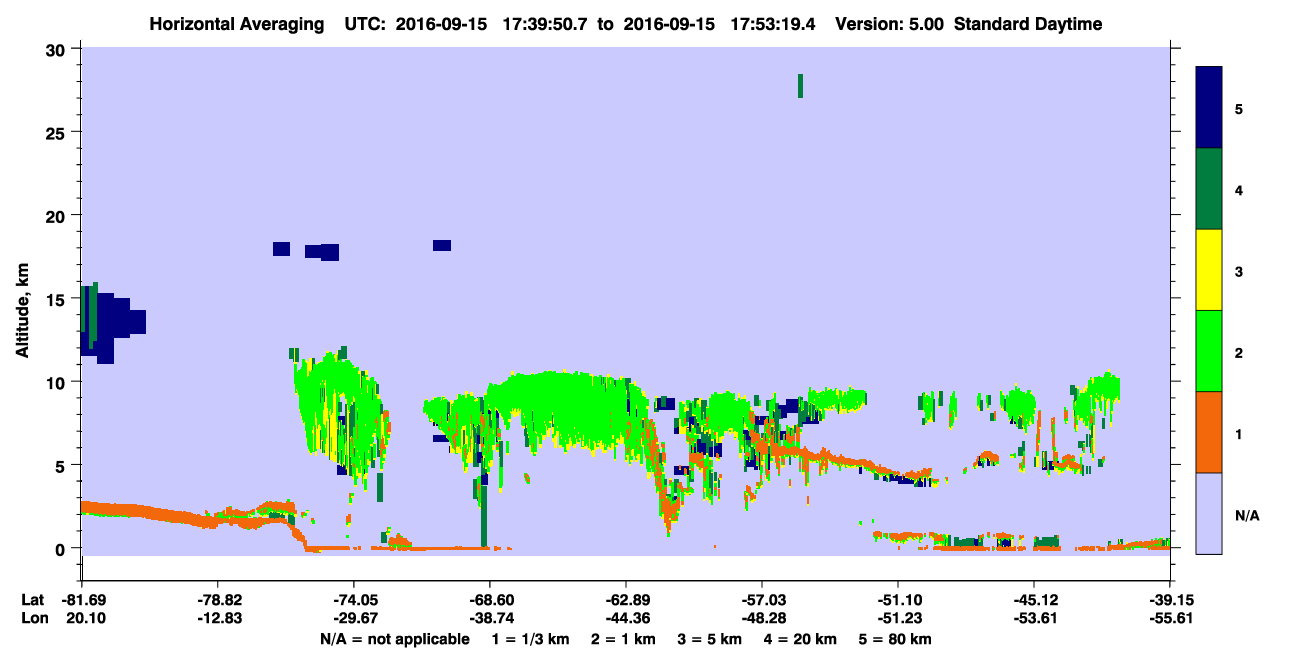The width and height of the screenshot is (1300, 667).
Task: Click the y-axis tick label 10
Action: pyautogui.click(x=58, y=382)
